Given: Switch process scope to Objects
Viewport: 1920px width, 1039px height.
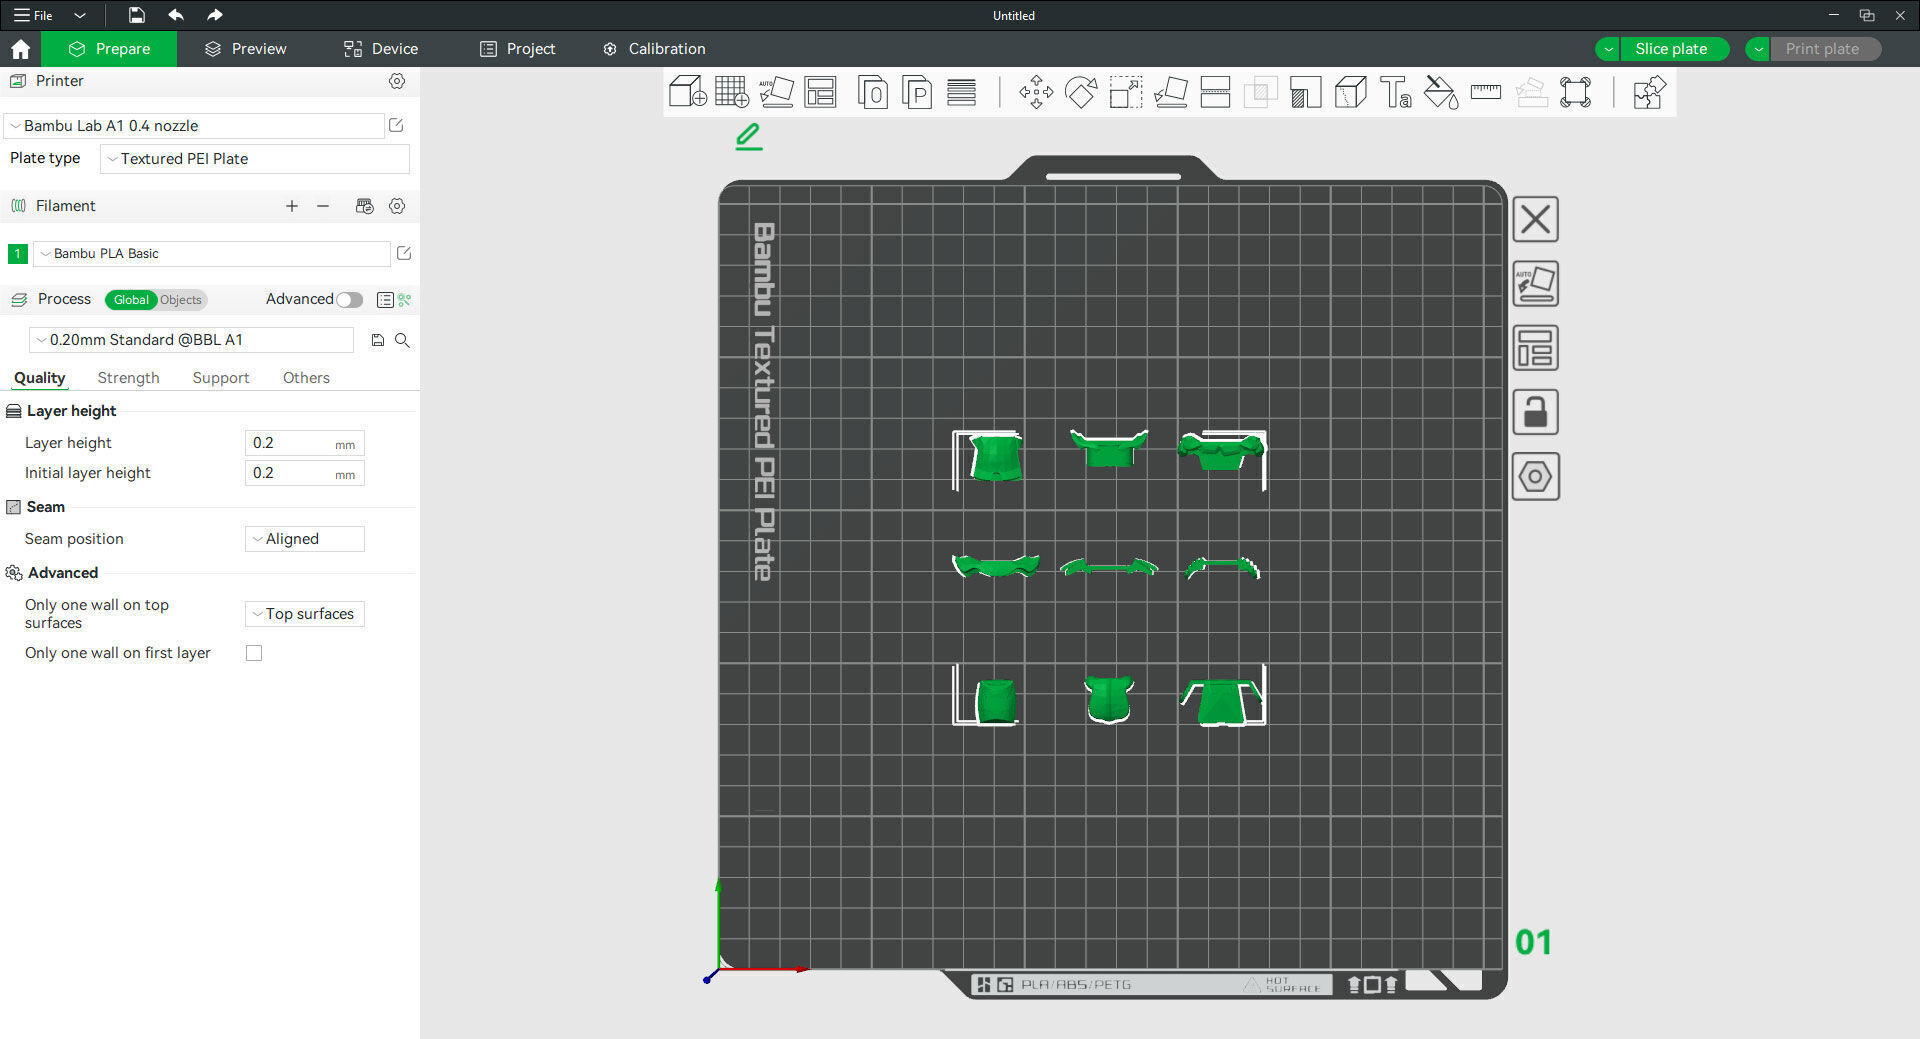Looking at the screenshot, I should tap(181, 300).
